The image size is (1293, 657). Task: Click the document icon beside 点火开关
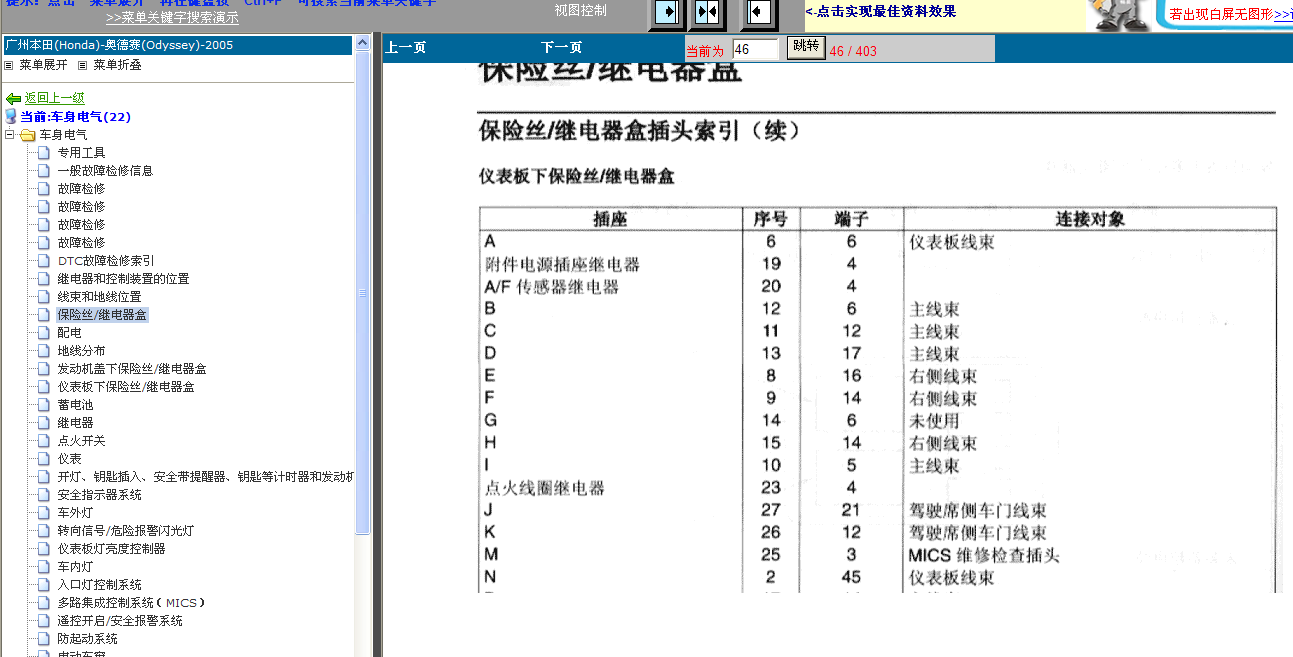coord(43,441)
